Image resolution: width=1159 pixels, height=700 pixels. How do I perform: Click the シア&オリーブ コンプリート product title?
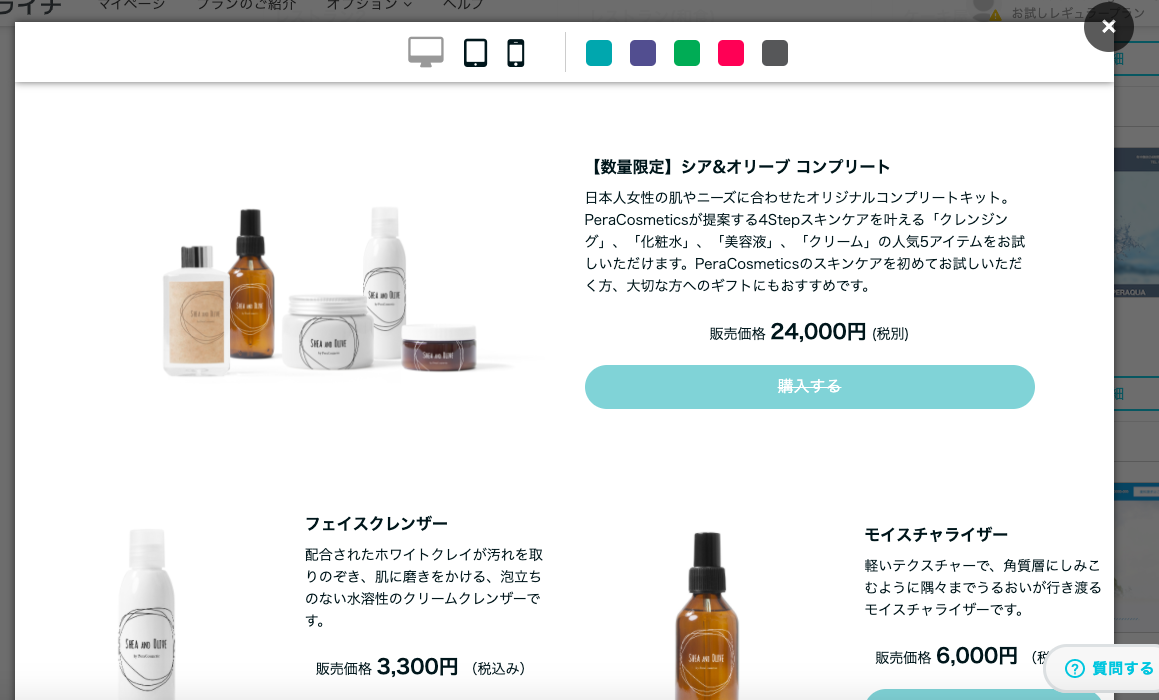tap(785, 167)
